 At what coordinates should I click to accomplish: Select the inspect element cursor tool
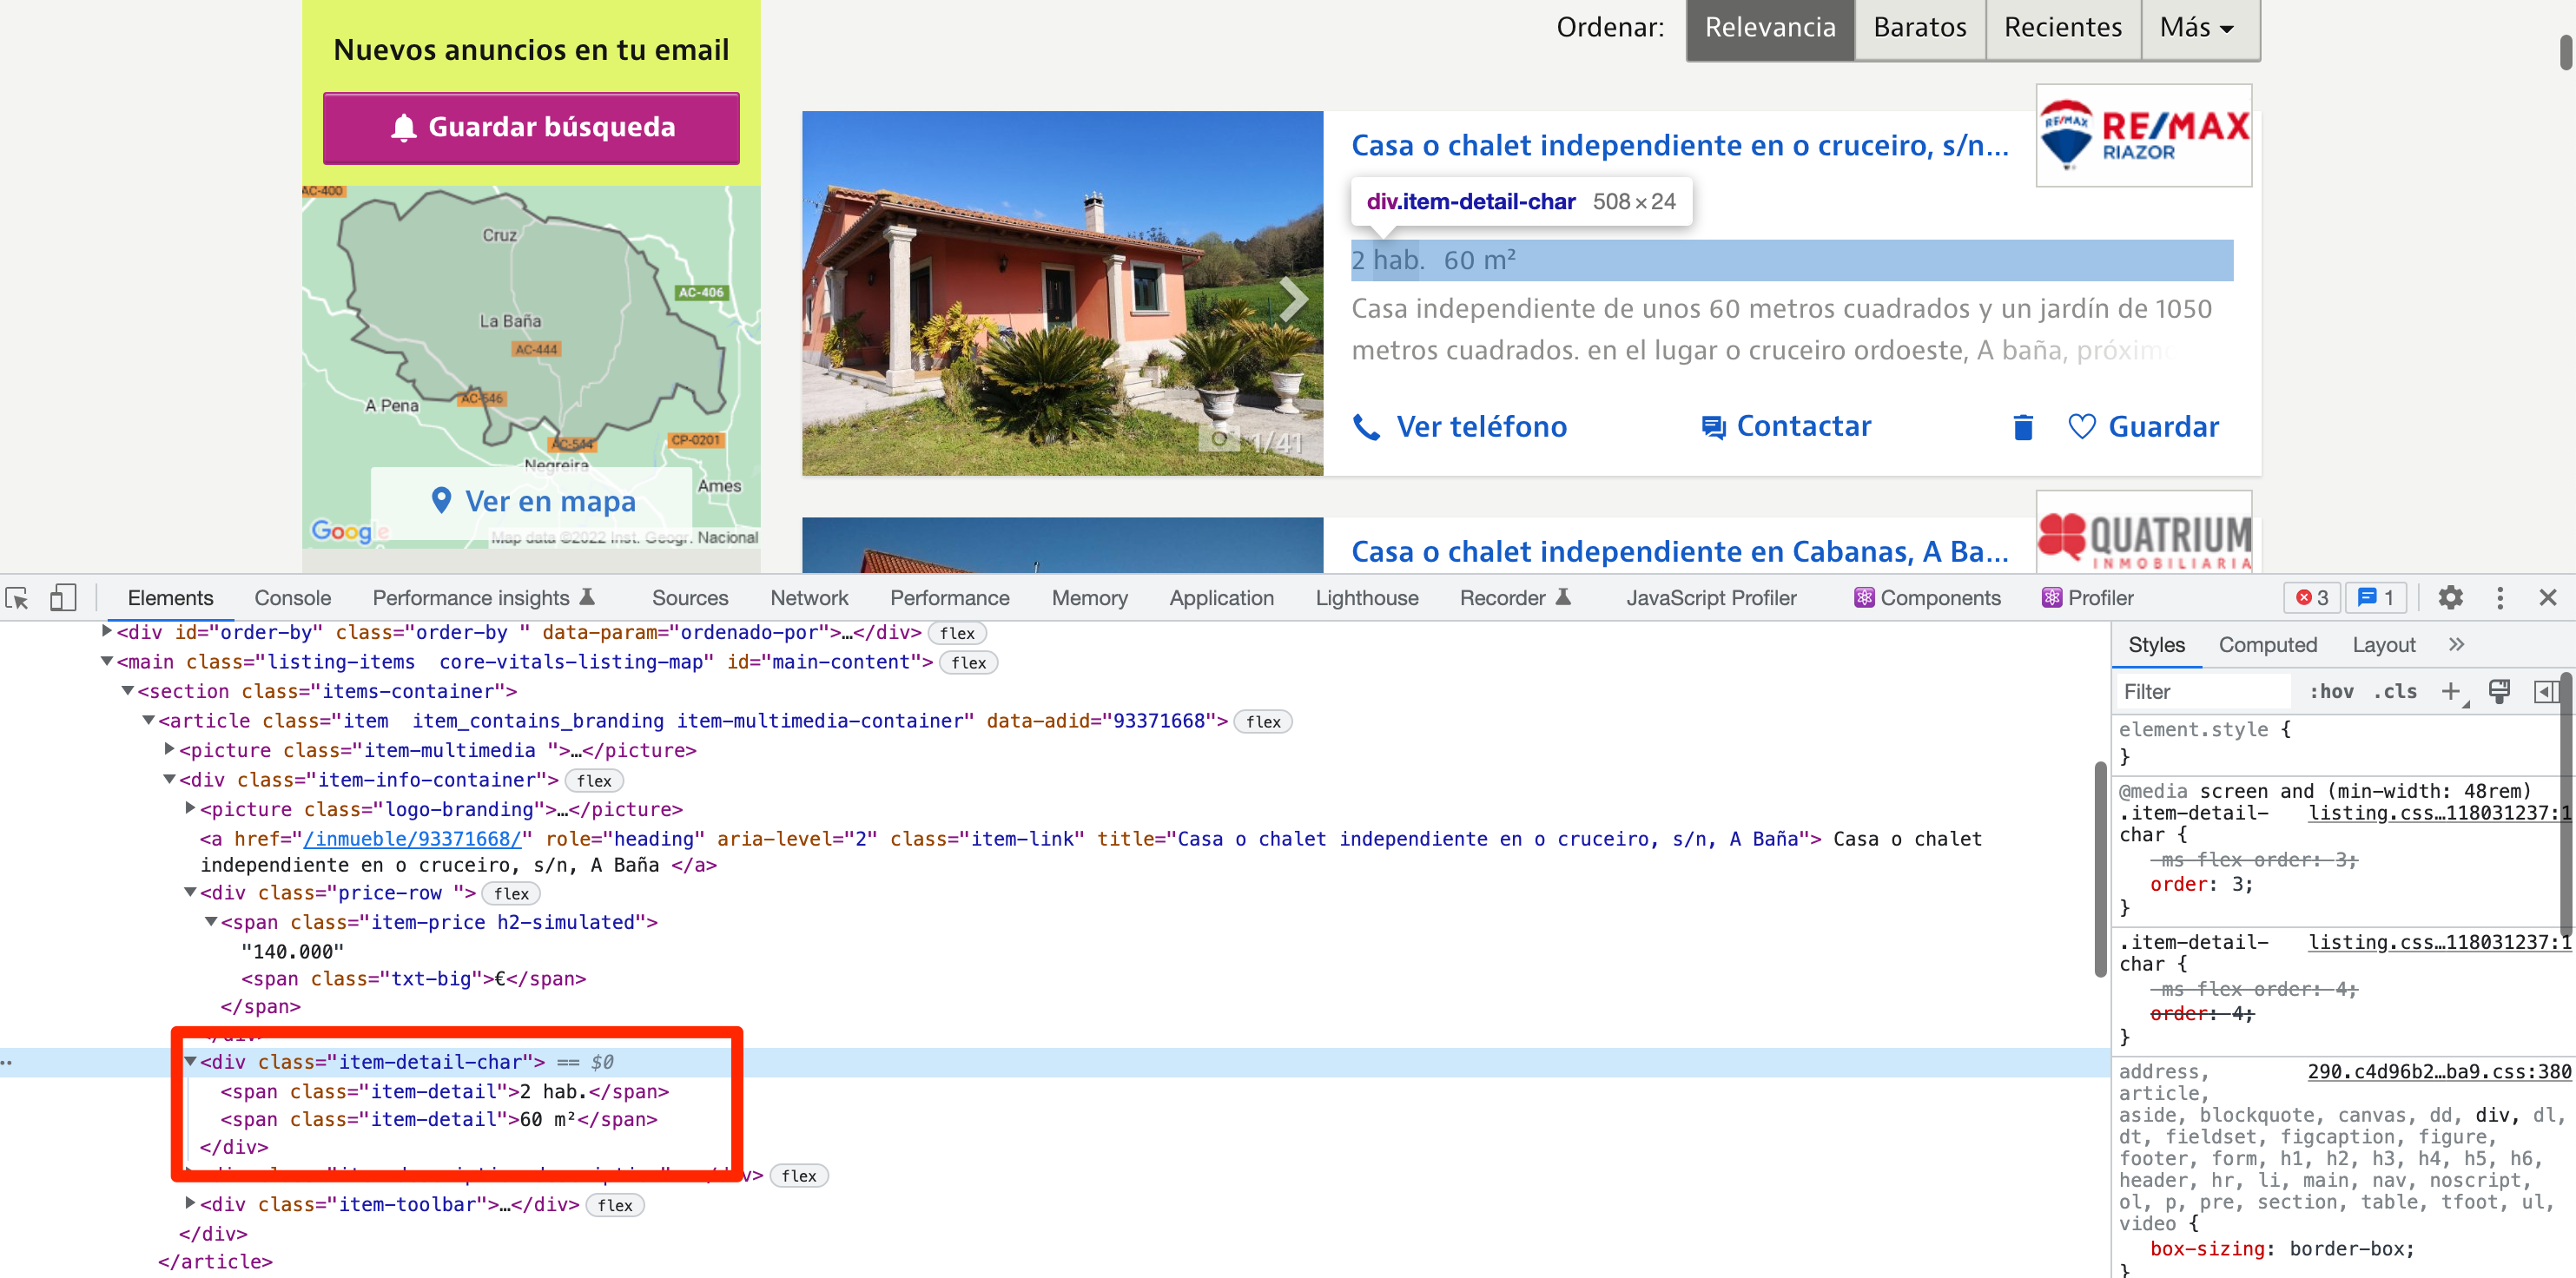[17, 597]
